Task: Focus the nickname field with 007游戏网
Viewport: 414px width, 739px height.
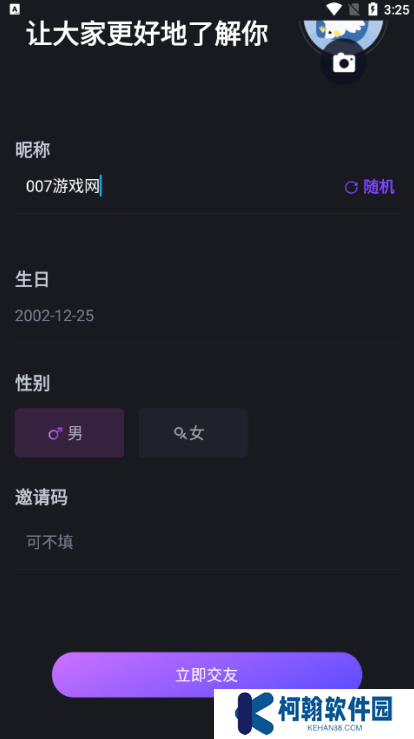Action: coord(179,187)
